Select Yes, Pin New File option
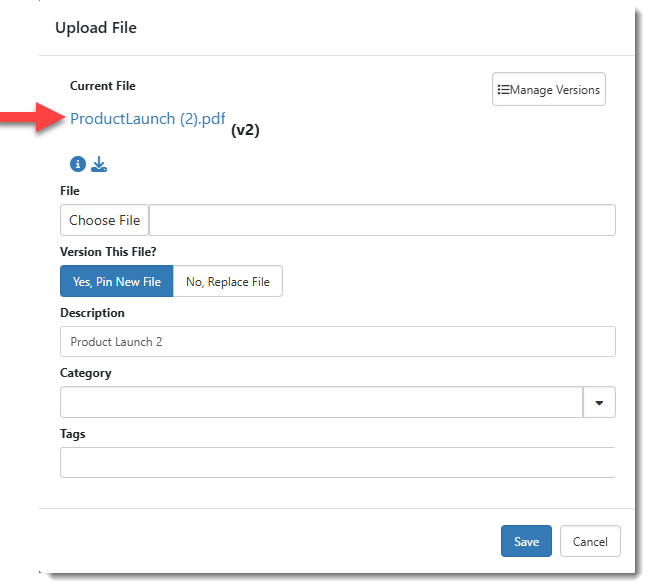The image size is (650, 588). pos(117,282)
